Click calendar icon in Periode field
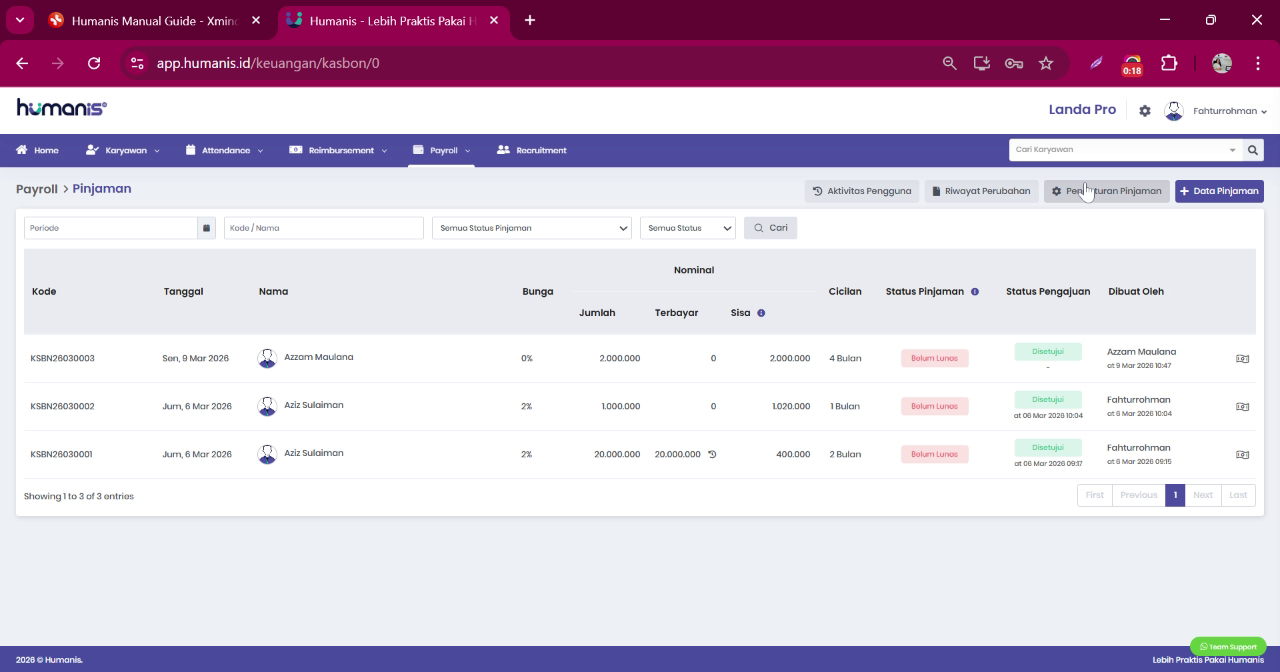The height and width of the screenshot is (672, 1280). [x=207, y=228]
